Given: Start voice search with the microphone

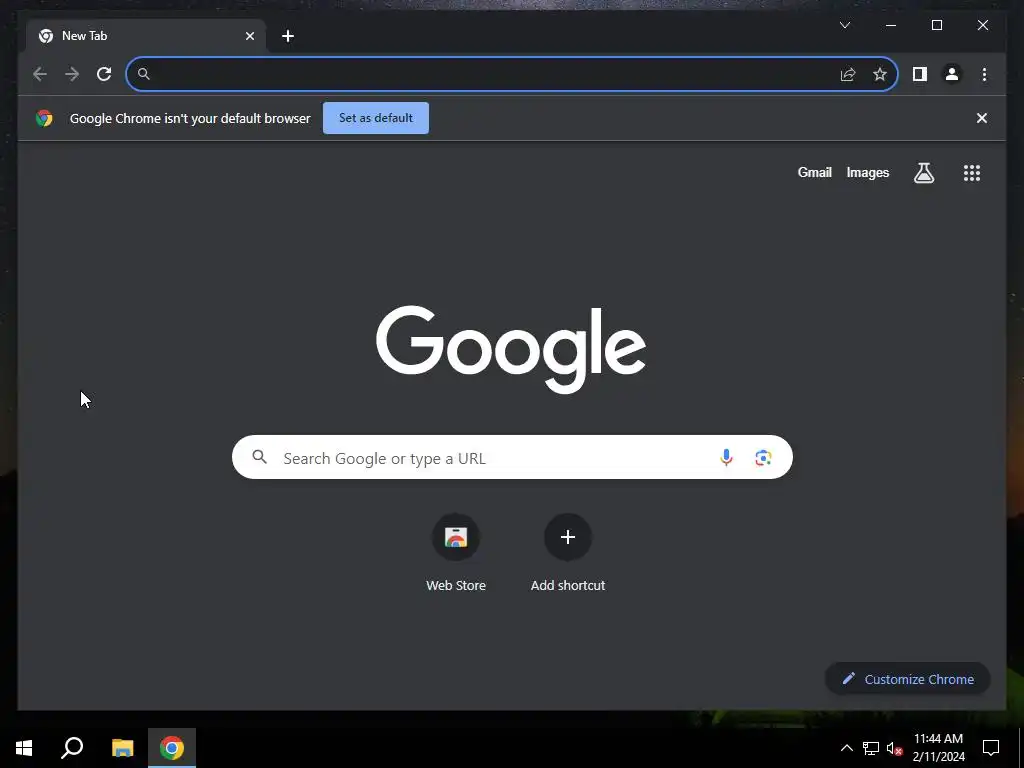Looking at the screenshot, I should 726,458.
